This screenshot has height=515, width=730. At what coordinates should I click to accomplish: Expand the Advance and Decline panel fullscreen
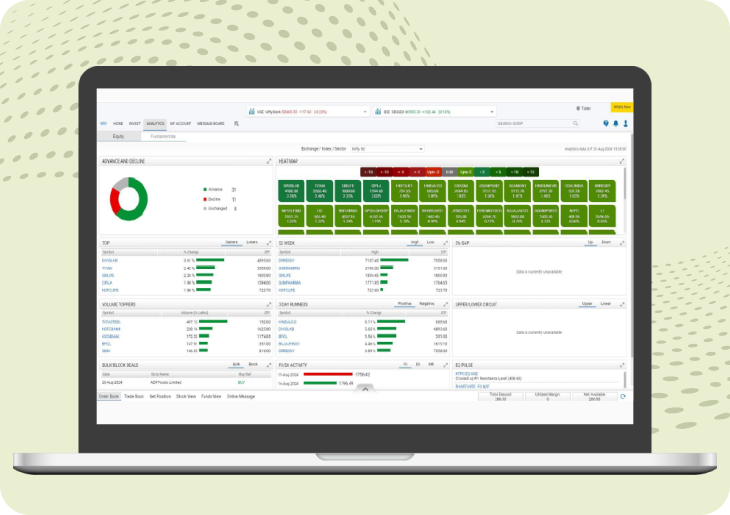(268, 161)
